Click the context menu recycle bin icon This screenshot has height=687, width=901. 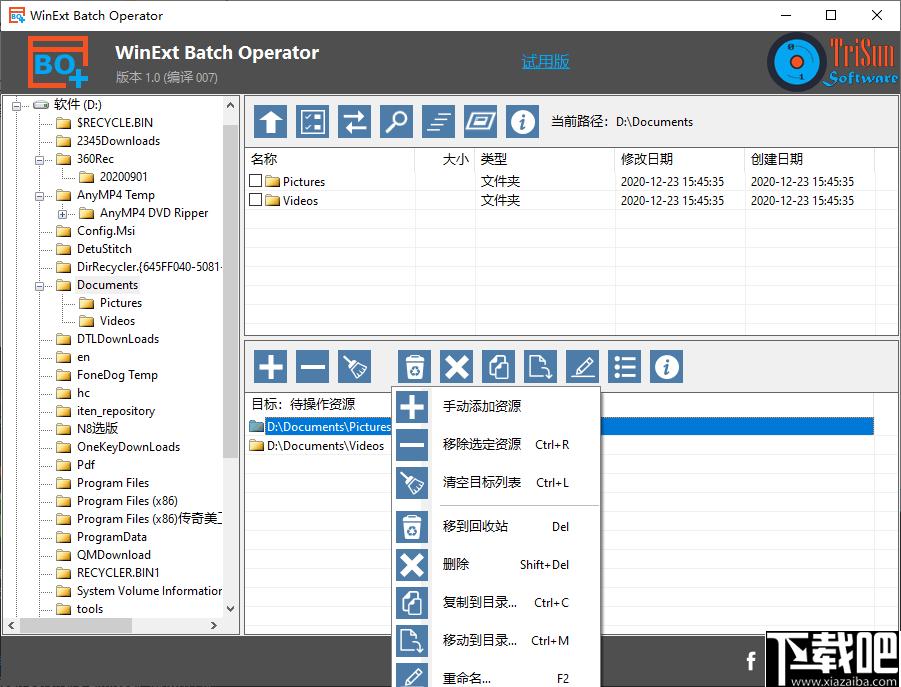click(x=412, y=527)
